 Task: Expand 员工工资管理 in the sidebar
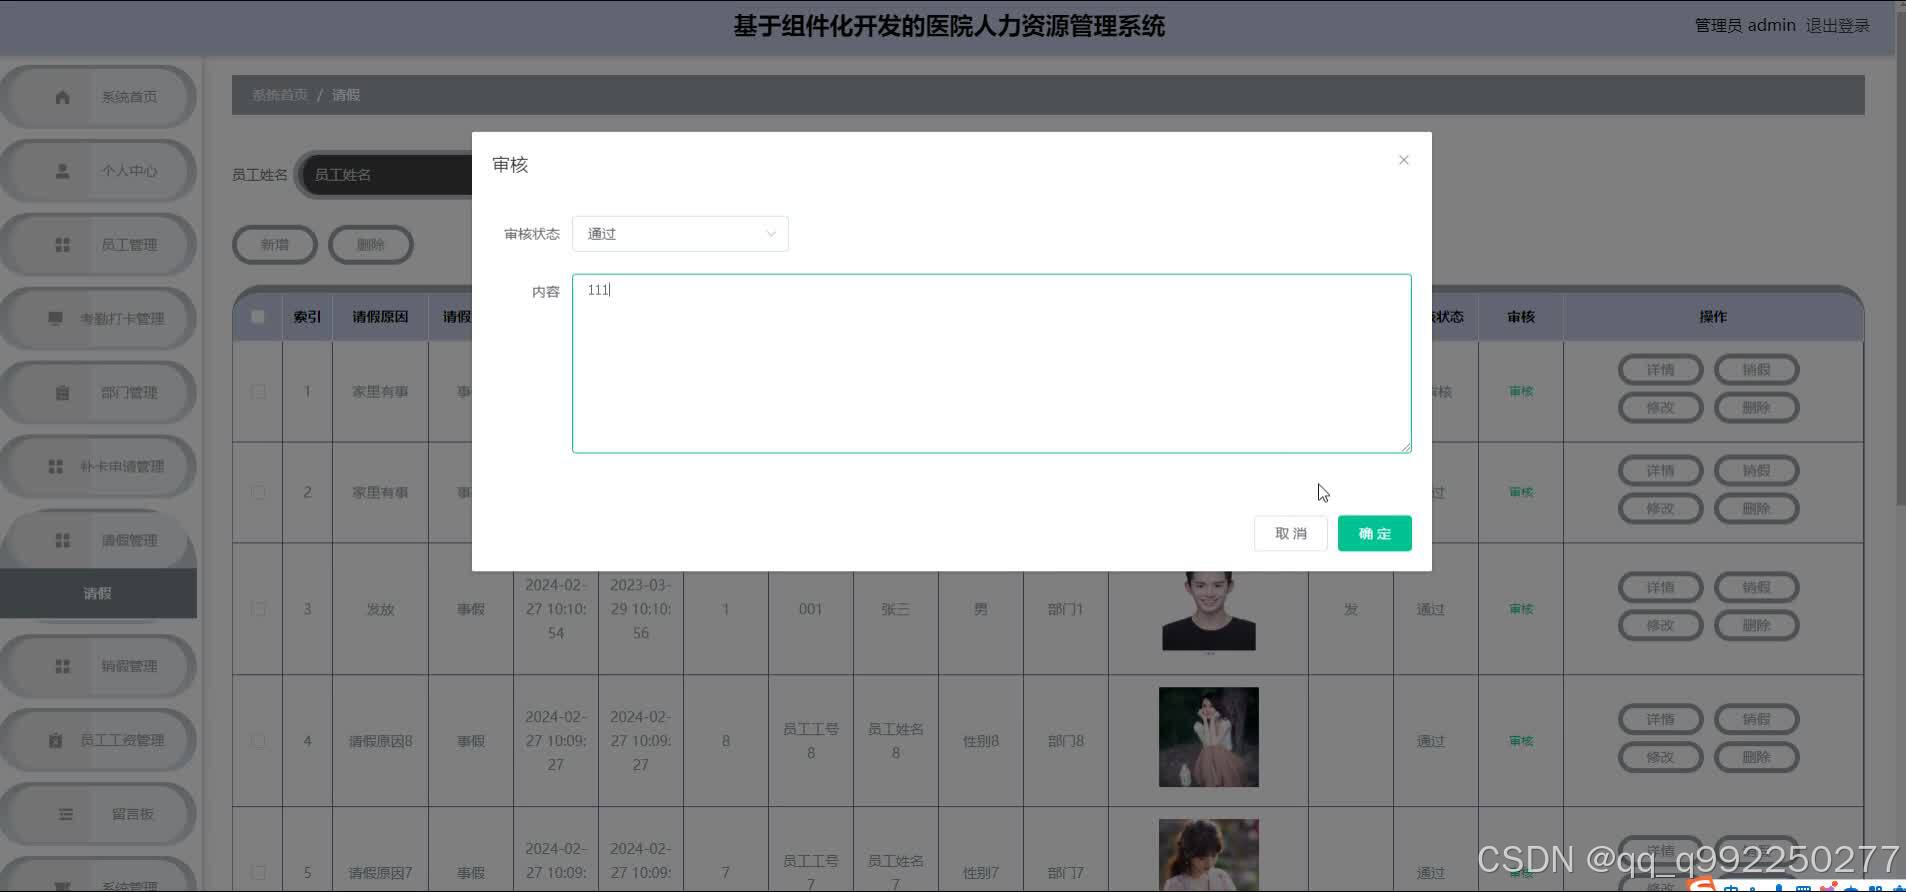click(98, 740)
